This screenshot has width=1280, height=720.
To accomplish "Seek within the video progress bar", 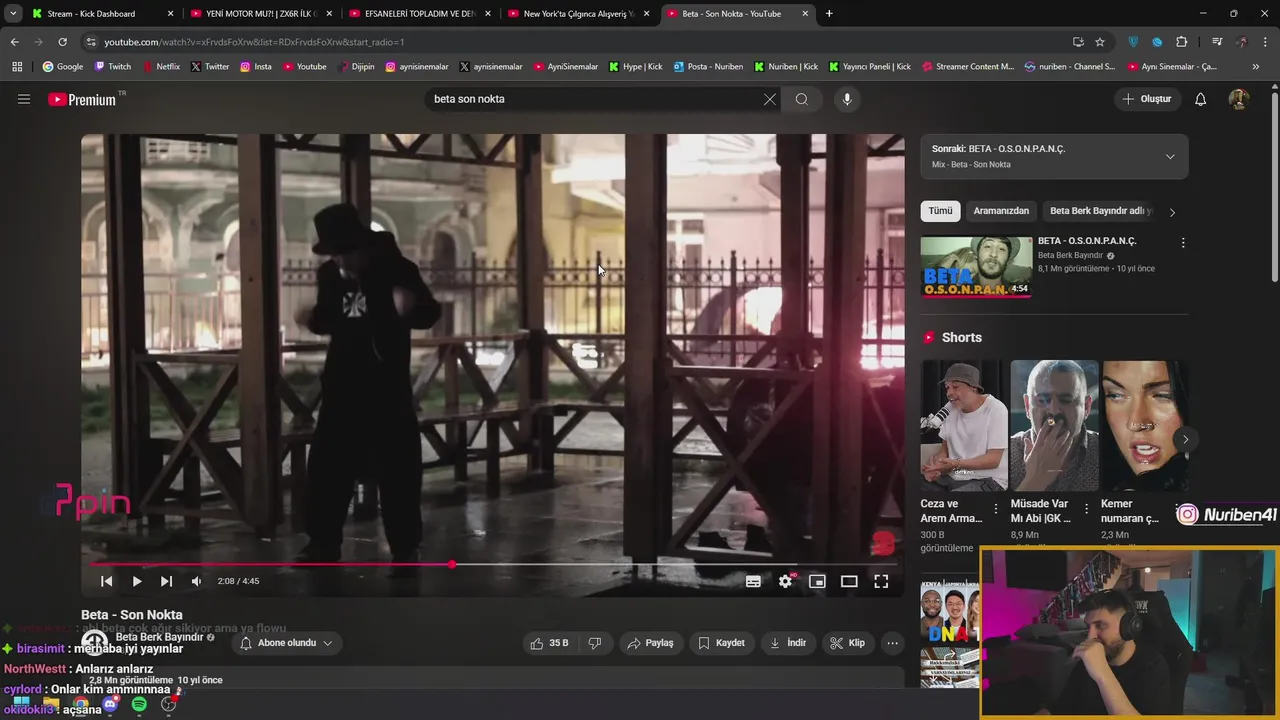I will coord(493,565).
